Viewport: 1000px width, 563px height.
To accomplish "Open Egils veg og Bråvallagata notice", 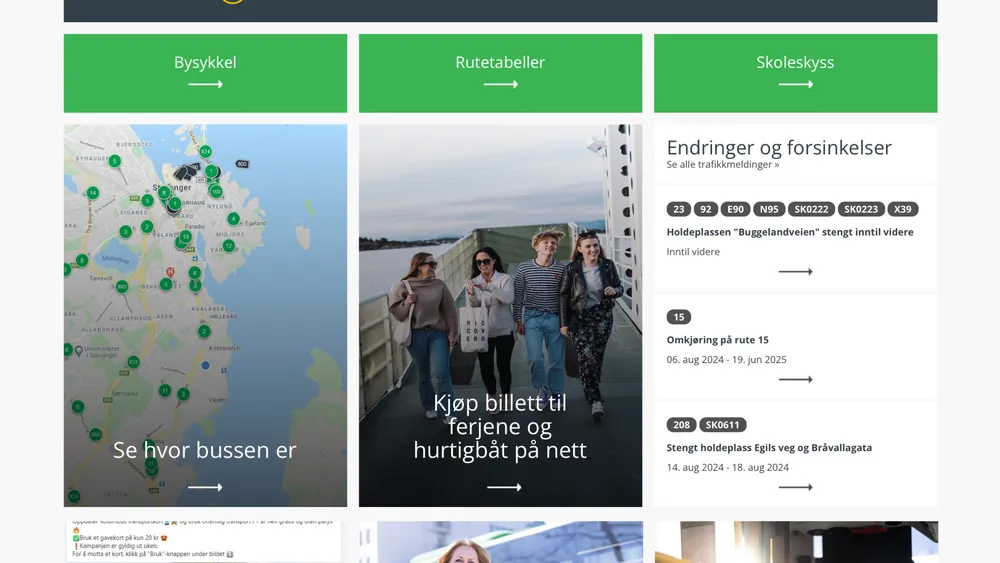I will 769,448.
